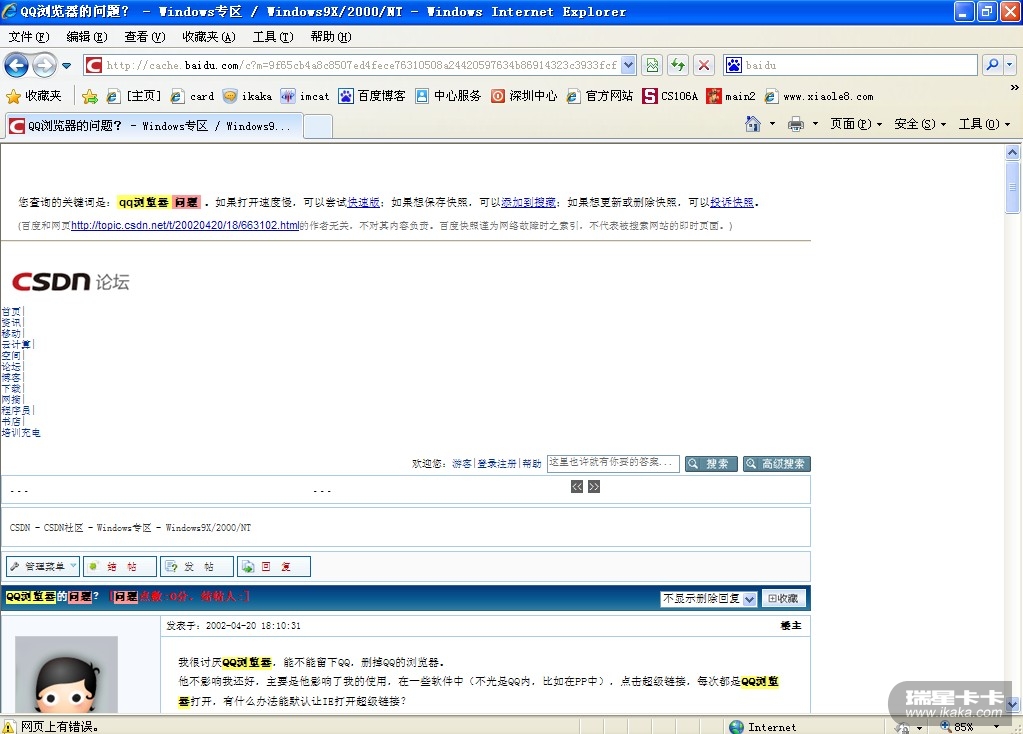Click the 云计算 navigation link
Screen dimensions: 1023x734
pyautogui.click(x=16, y=344)
